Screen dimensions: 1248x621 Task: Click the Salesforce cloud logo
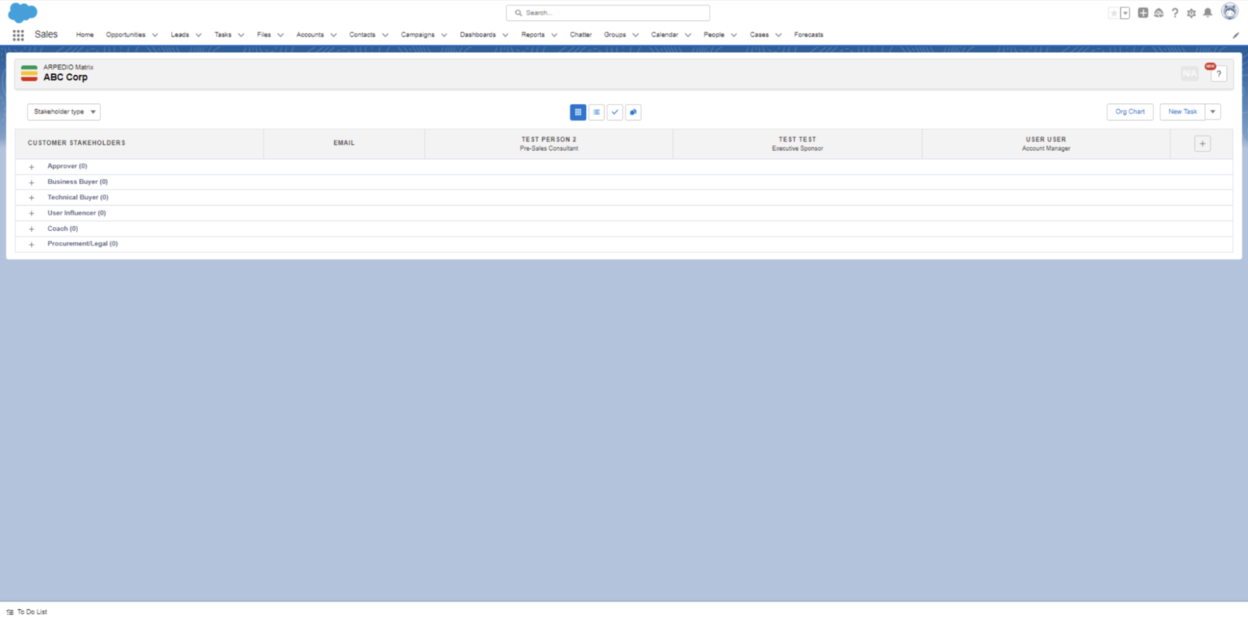[22, 13]
